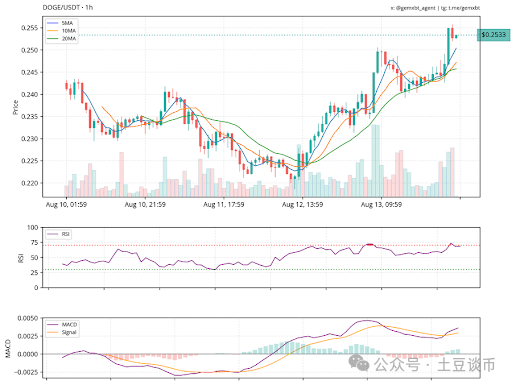Click the 0.240 price axis tick
This screenshot has width=512, height=385.
click(30, 94)
